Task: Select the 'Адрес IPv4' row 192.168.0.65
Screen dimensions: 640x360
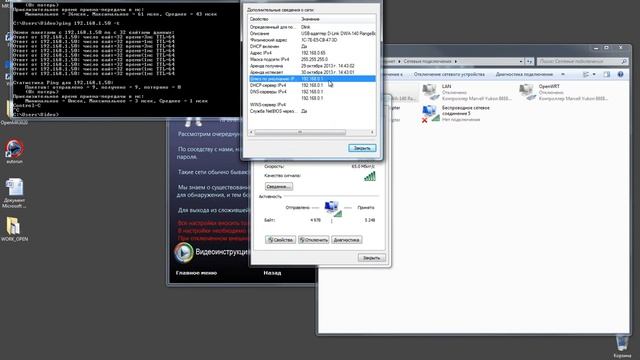Action: (x=312, y=53)
